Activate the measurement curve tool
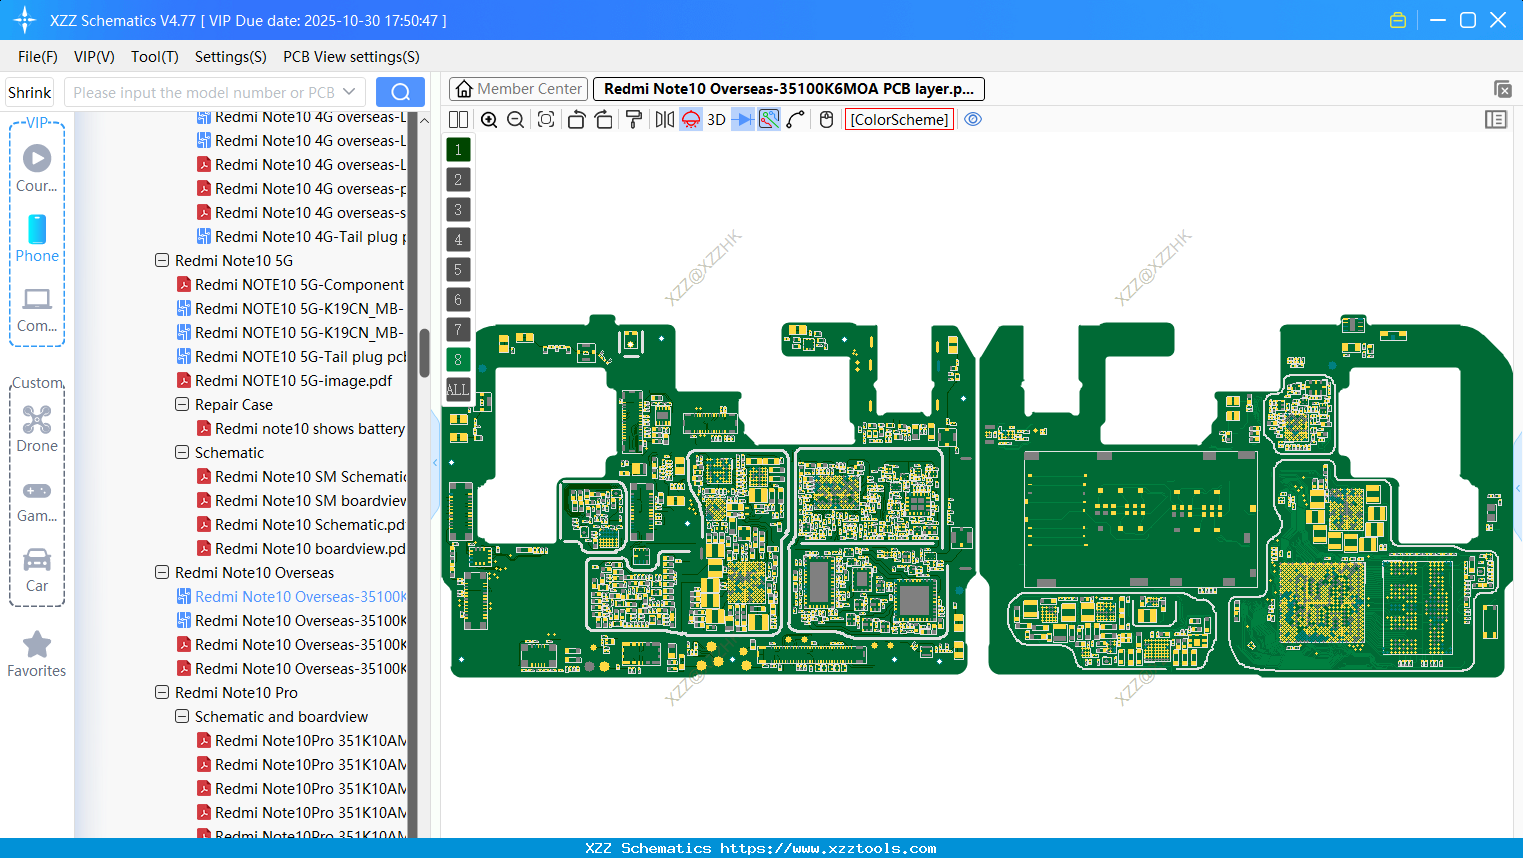This screenshot has width=1523, height=858. 794,119
